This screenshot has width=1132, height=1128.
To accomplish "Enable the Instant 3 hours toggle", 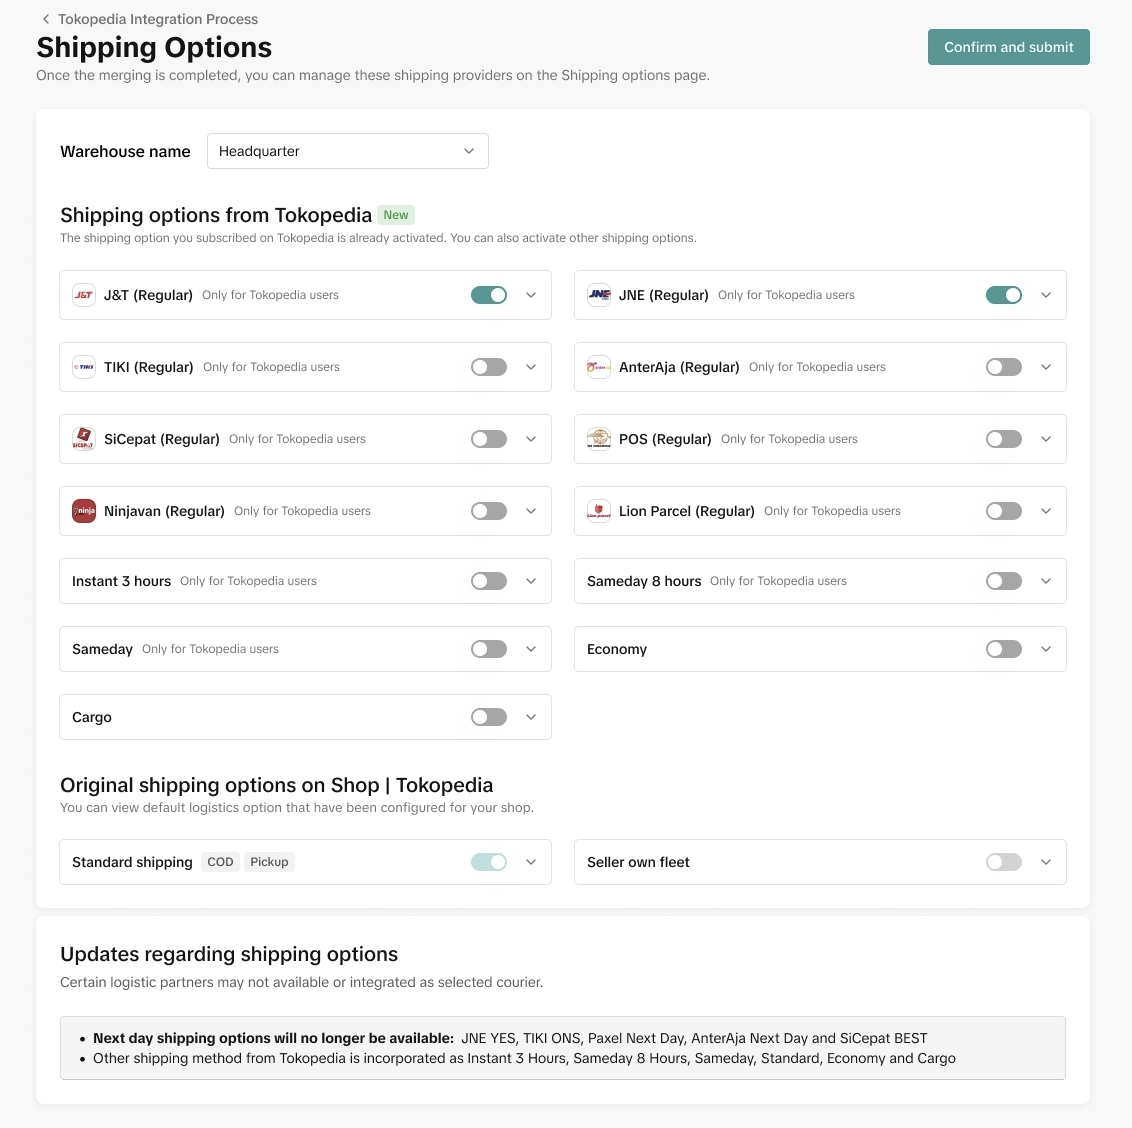I will [489, 581].
